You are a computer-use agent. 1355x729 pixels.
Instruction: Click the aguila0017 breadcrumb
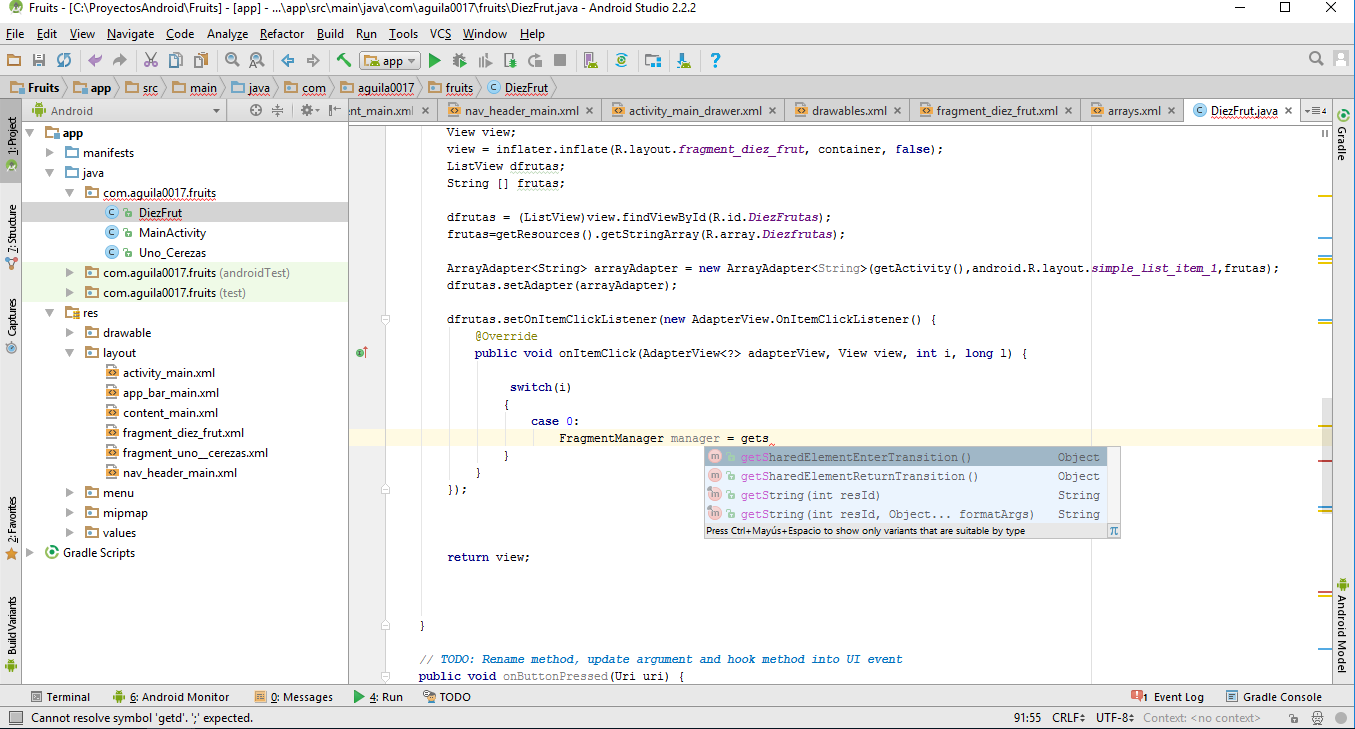pos(377,88)
